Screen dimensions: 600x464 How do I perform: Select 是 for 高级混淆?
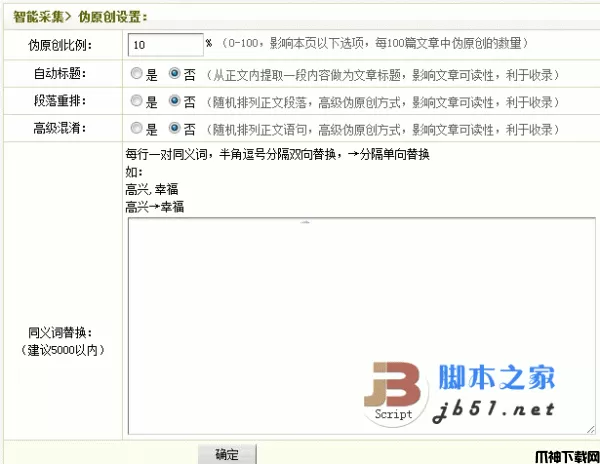point(136,128)
